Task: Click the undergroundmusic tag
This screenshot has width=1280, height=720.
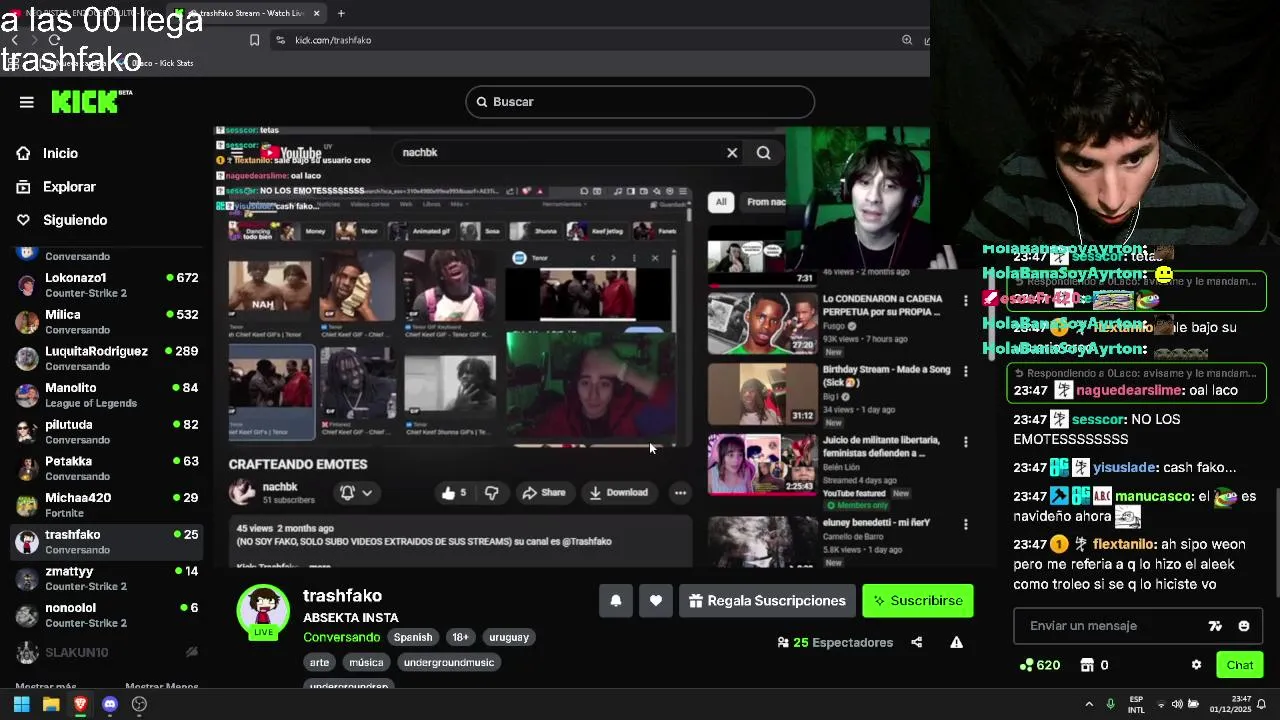Action: click(x=449, y=662)
